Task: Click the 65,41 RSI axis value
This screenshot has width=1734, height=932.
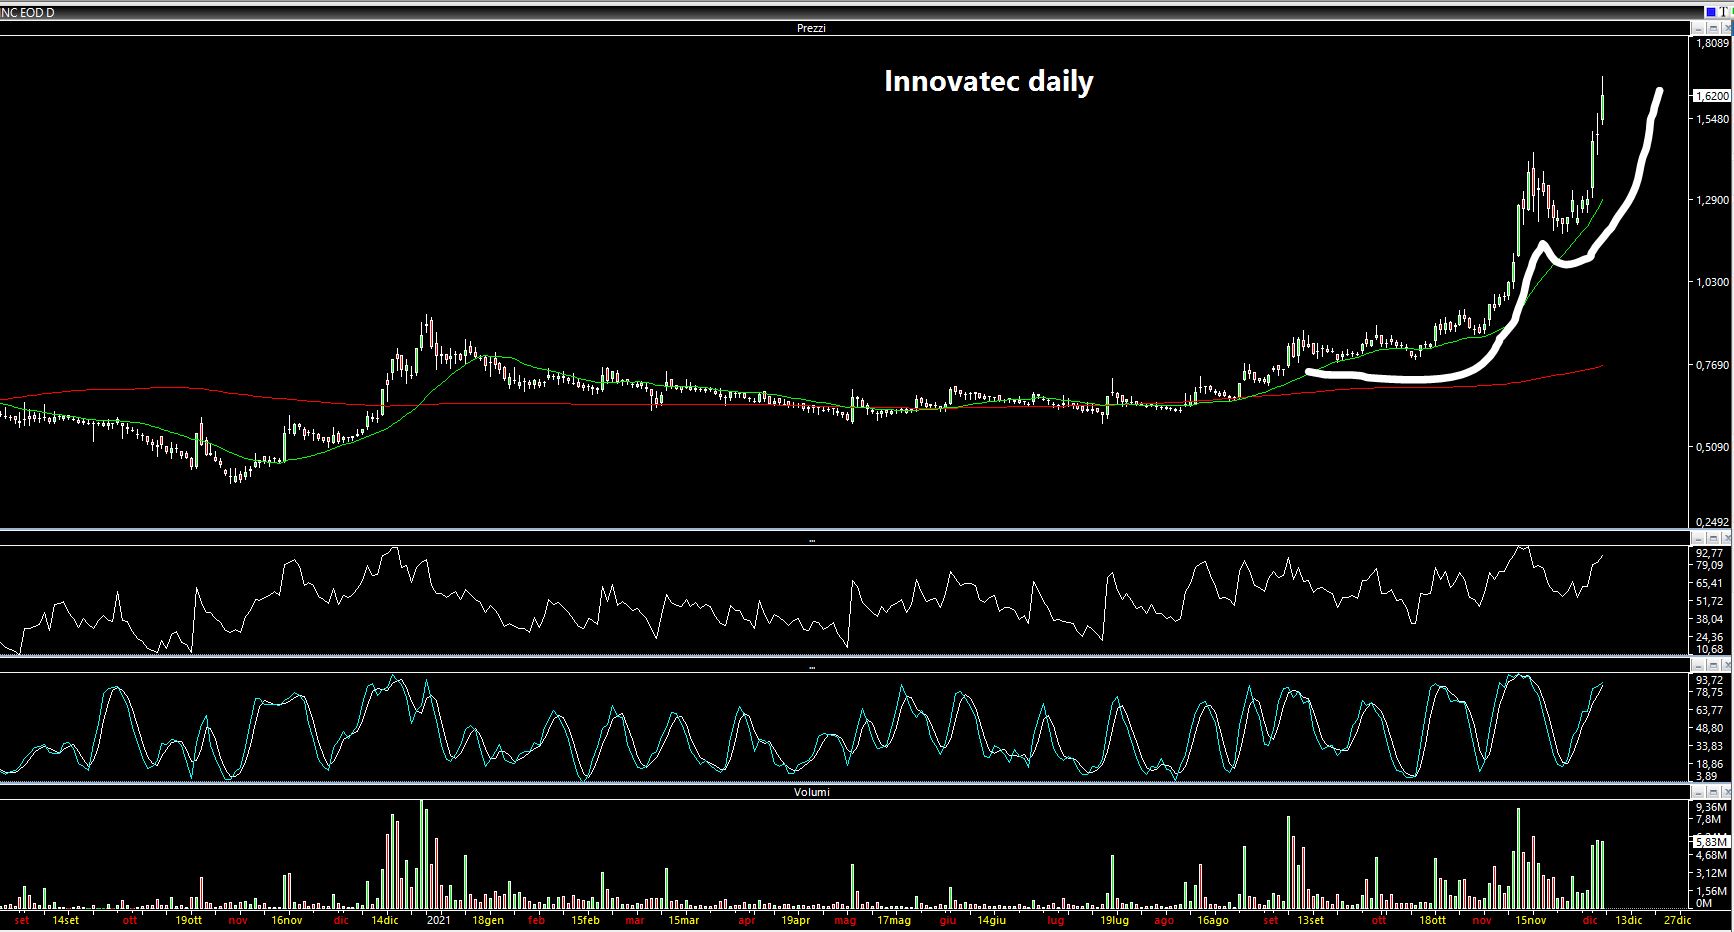Action: click(x=1709, y=583)
